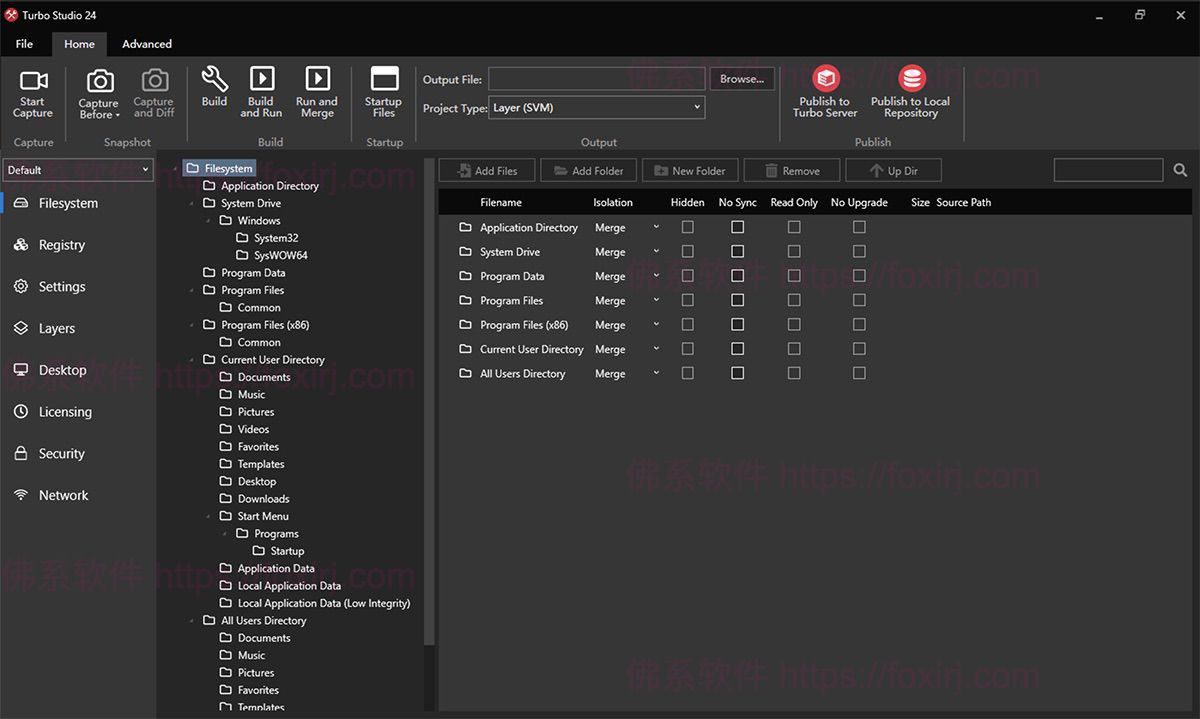Screen dimensions: 1200x719
Task: Click the Output File text field
Action: coord(596,79)
